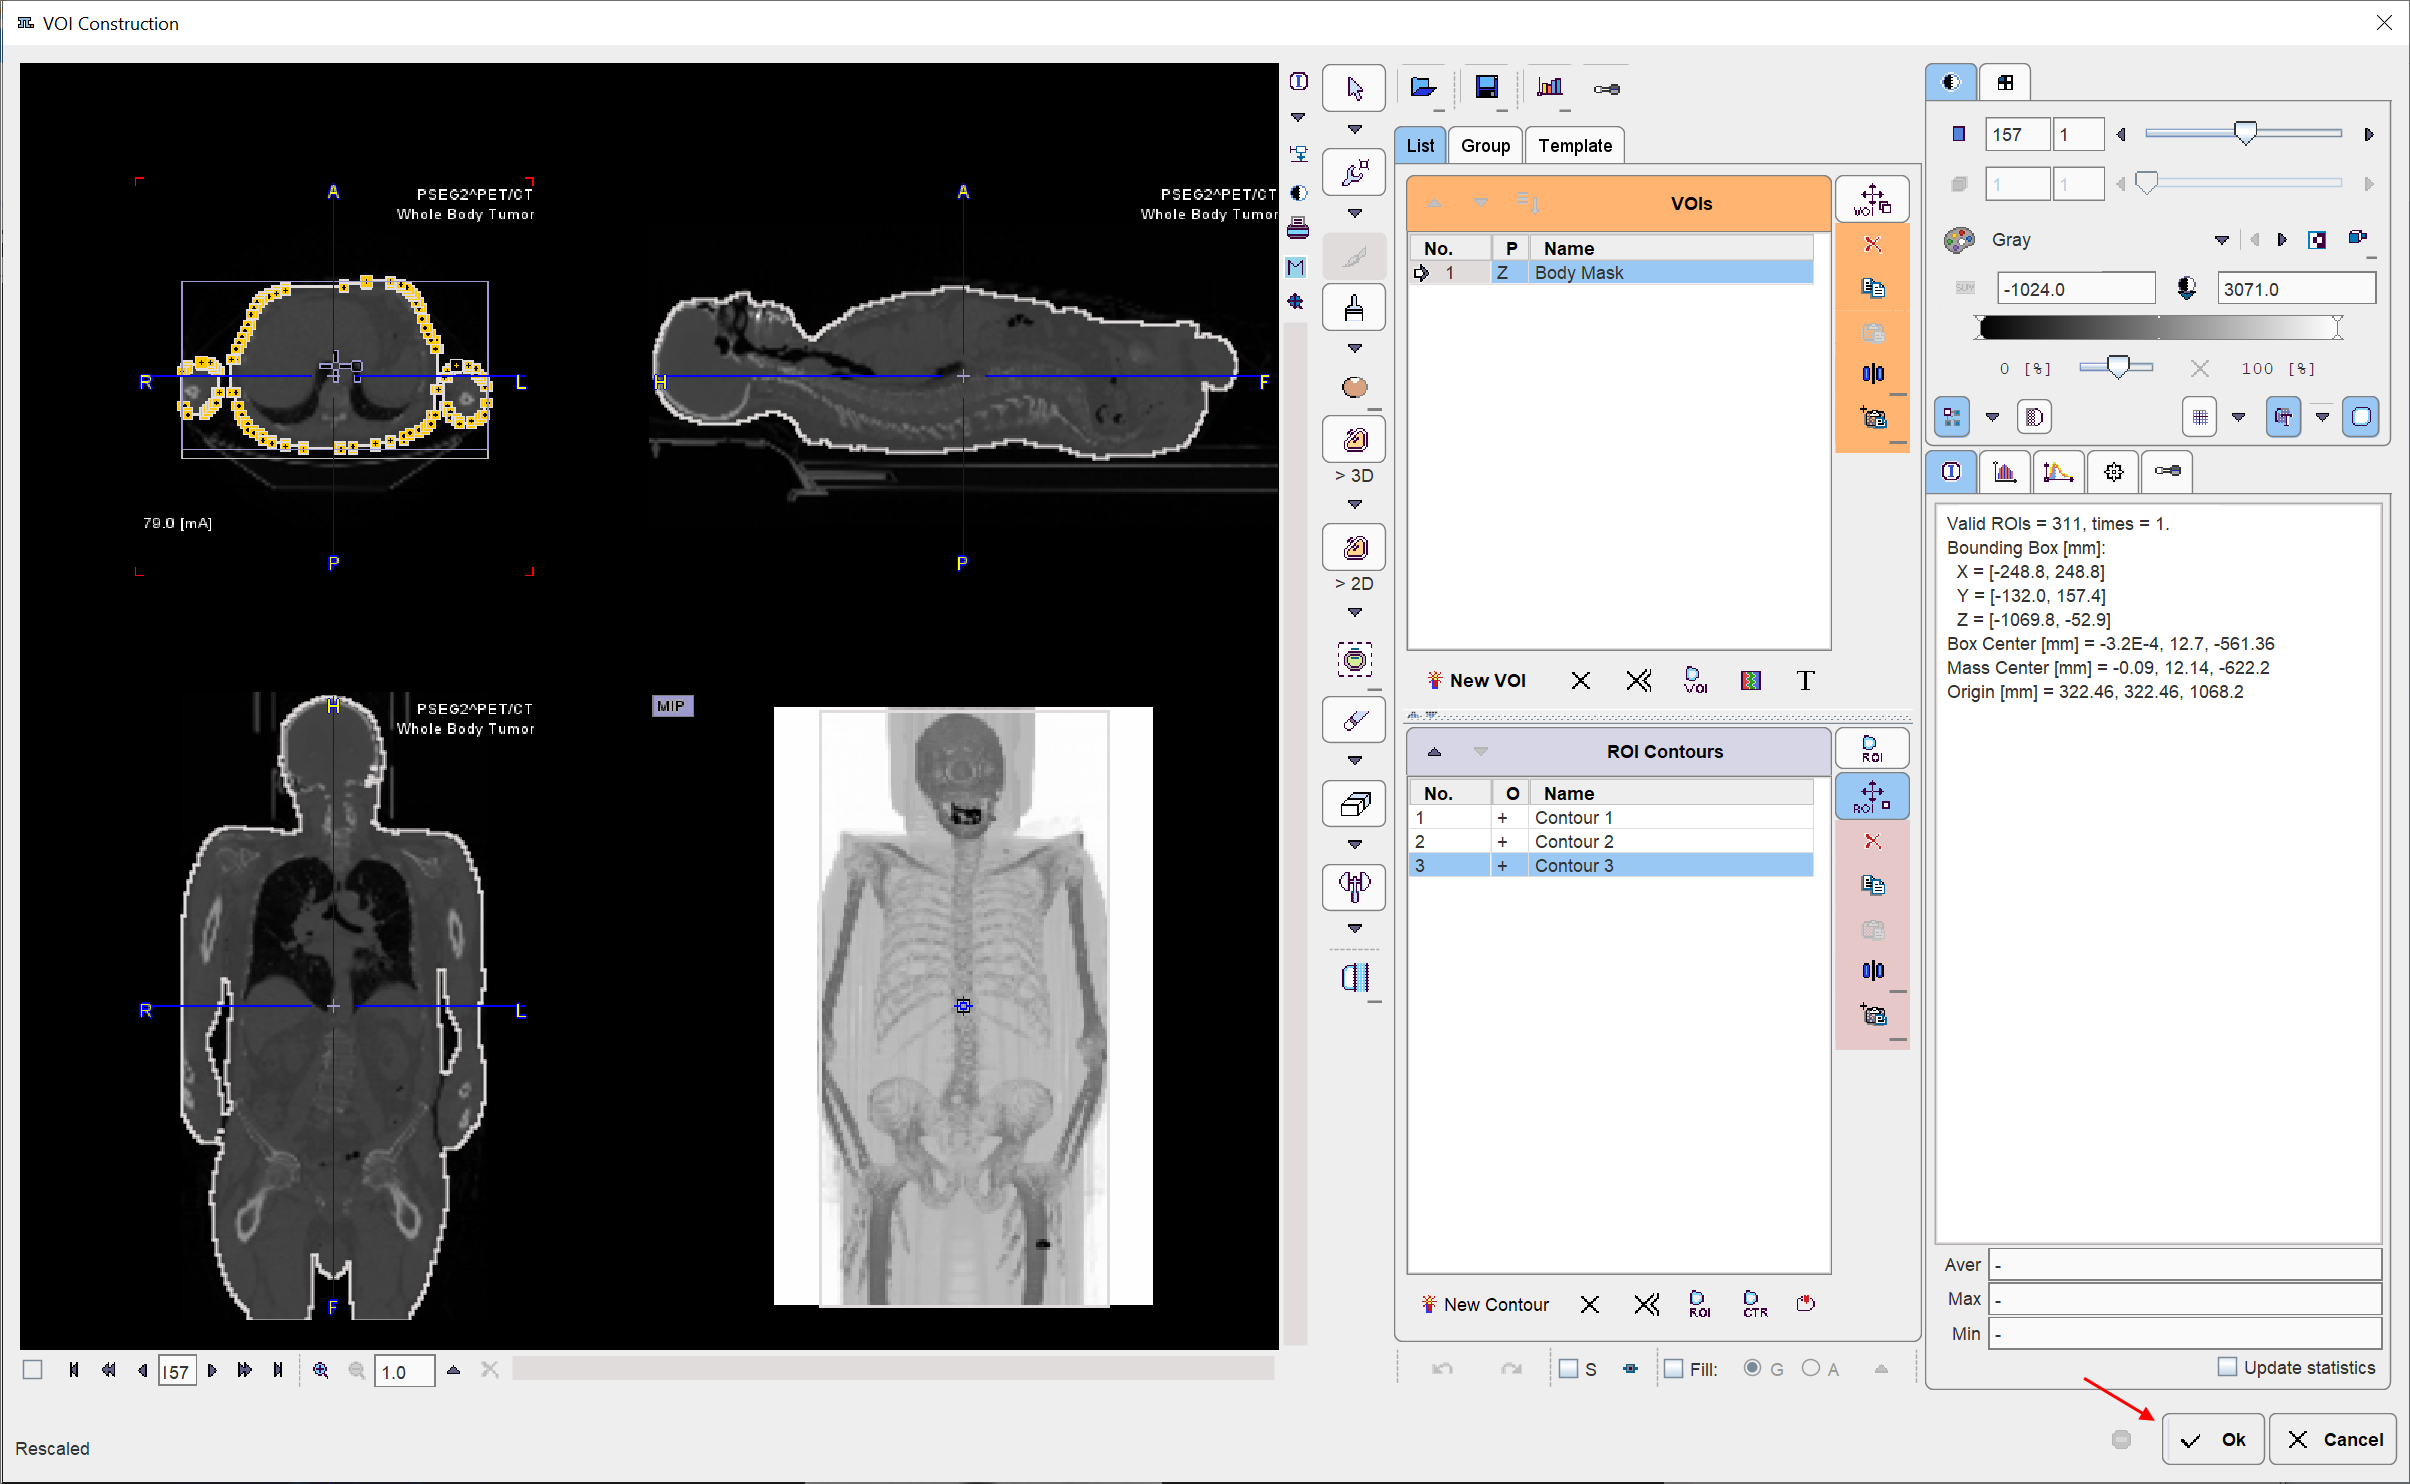The width and height of the screenshot is (2410, 1484).
Task: Select the G fill radio button
Action: coord(1752,1368)
